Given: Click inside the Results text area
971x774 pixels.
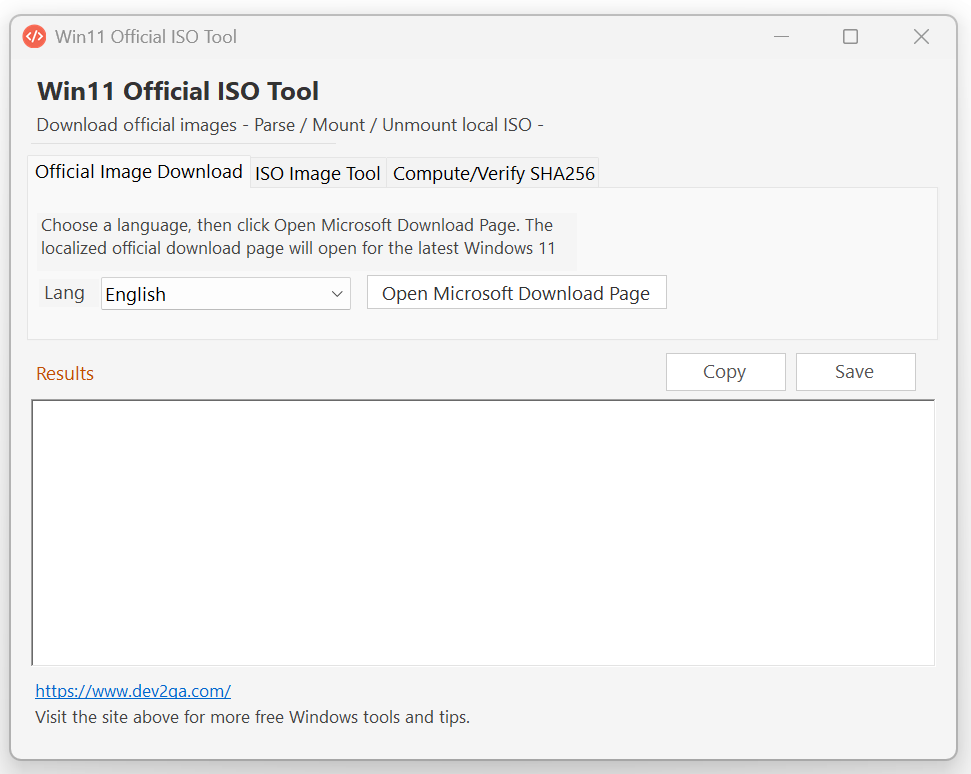Looking at the screenshot, I should tap(483, 533).
